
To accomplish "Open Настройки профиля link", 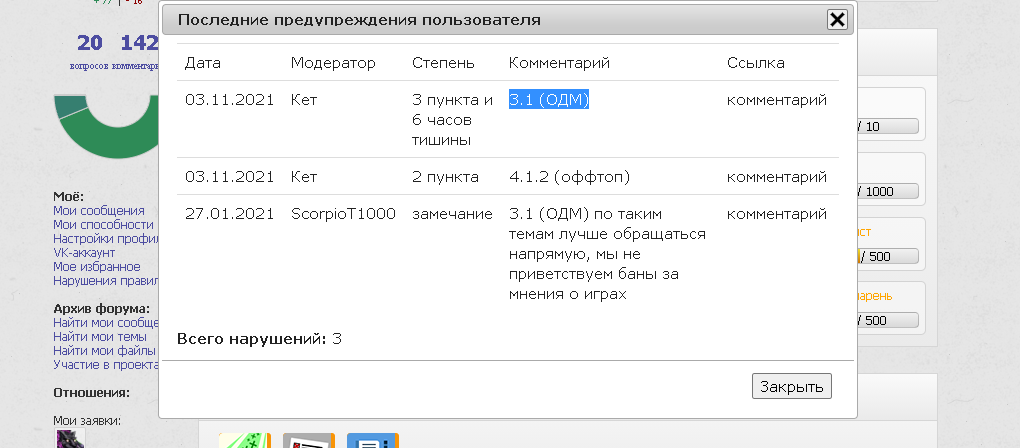I will [x=106, y=239].
